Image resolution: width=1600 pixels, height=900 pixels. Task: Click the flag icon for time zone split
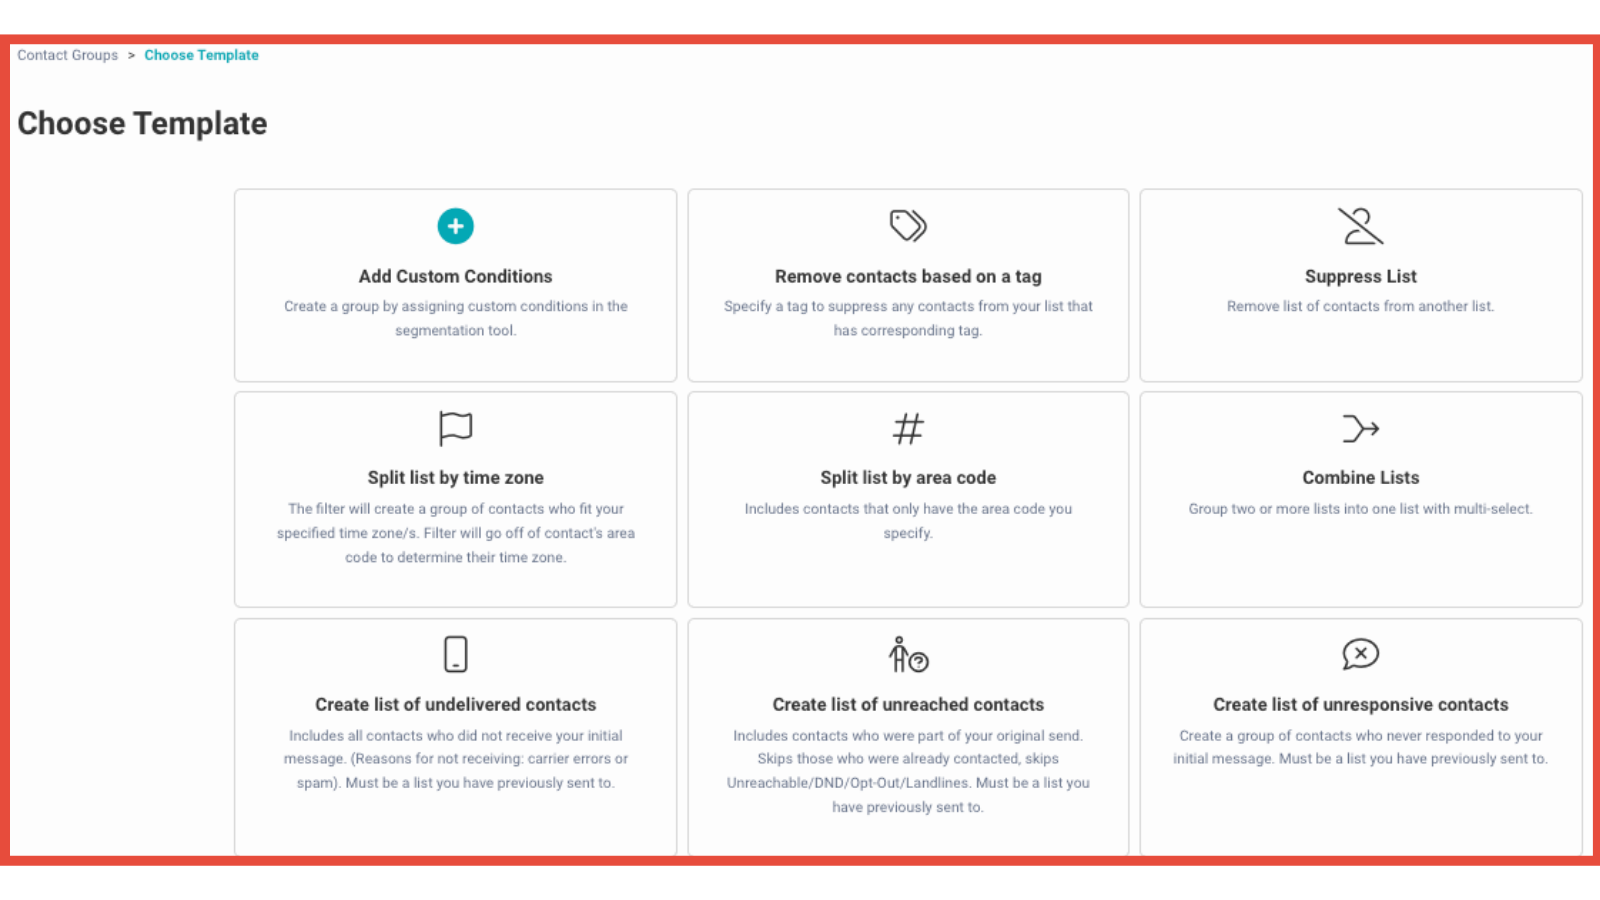tap(455, 428)
